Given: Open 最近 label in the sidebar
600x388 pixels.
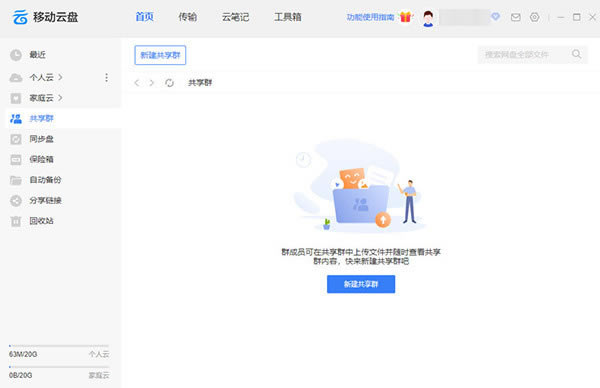Looking at the screenshot, I should [38, 55].
